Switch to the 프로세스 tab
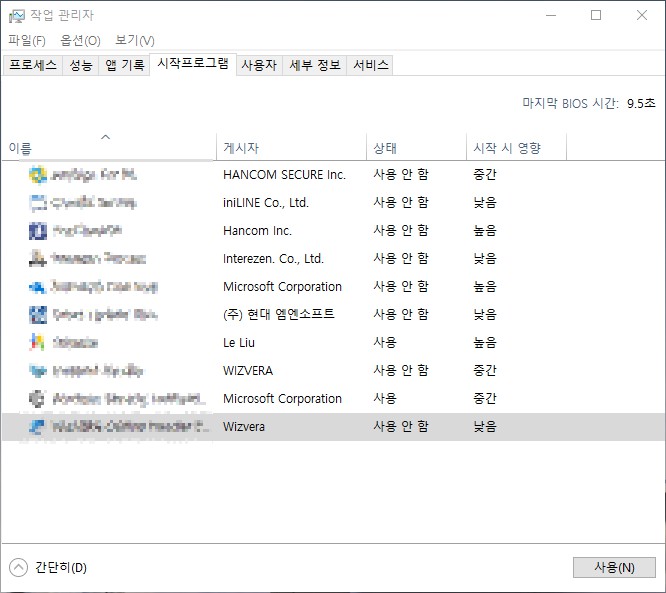 (x=33, y=65)
